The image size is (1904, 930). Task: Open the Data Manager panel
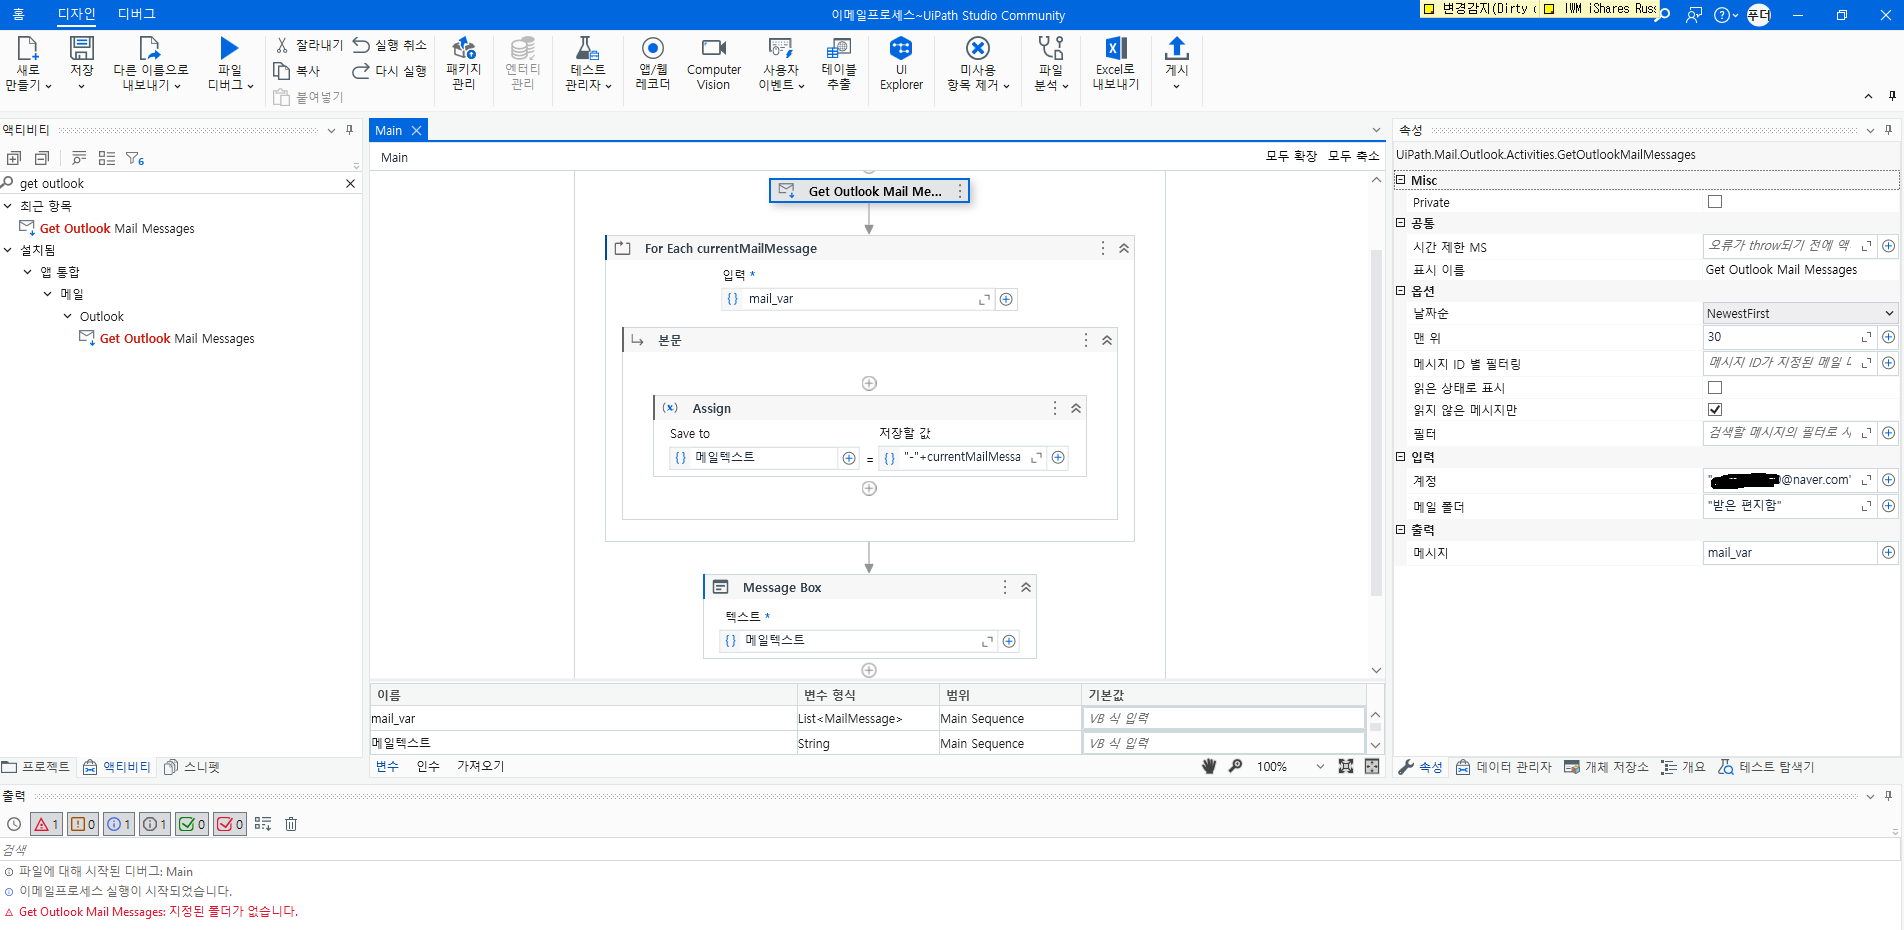pyautogui.click(x=1503, y=767)
